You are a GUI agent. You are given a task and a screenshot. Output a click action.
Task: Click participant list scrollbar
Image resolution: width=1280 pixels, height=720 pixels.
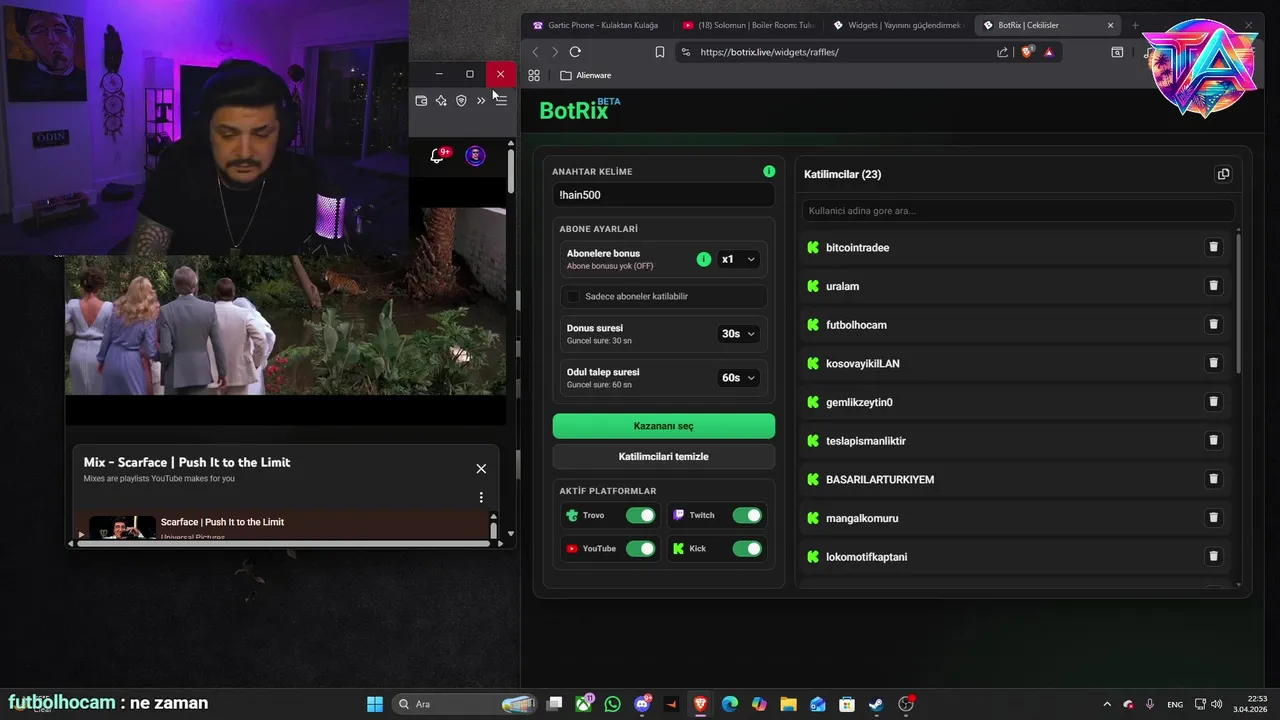[x=1239, y=305]
